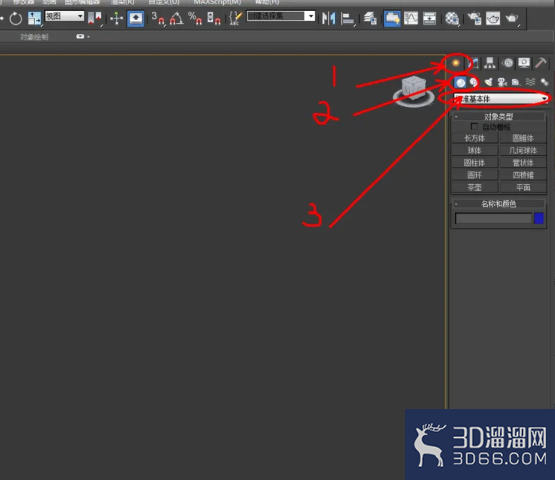
Task: Click the Render Production teapot icon
Action: point(512,18)
